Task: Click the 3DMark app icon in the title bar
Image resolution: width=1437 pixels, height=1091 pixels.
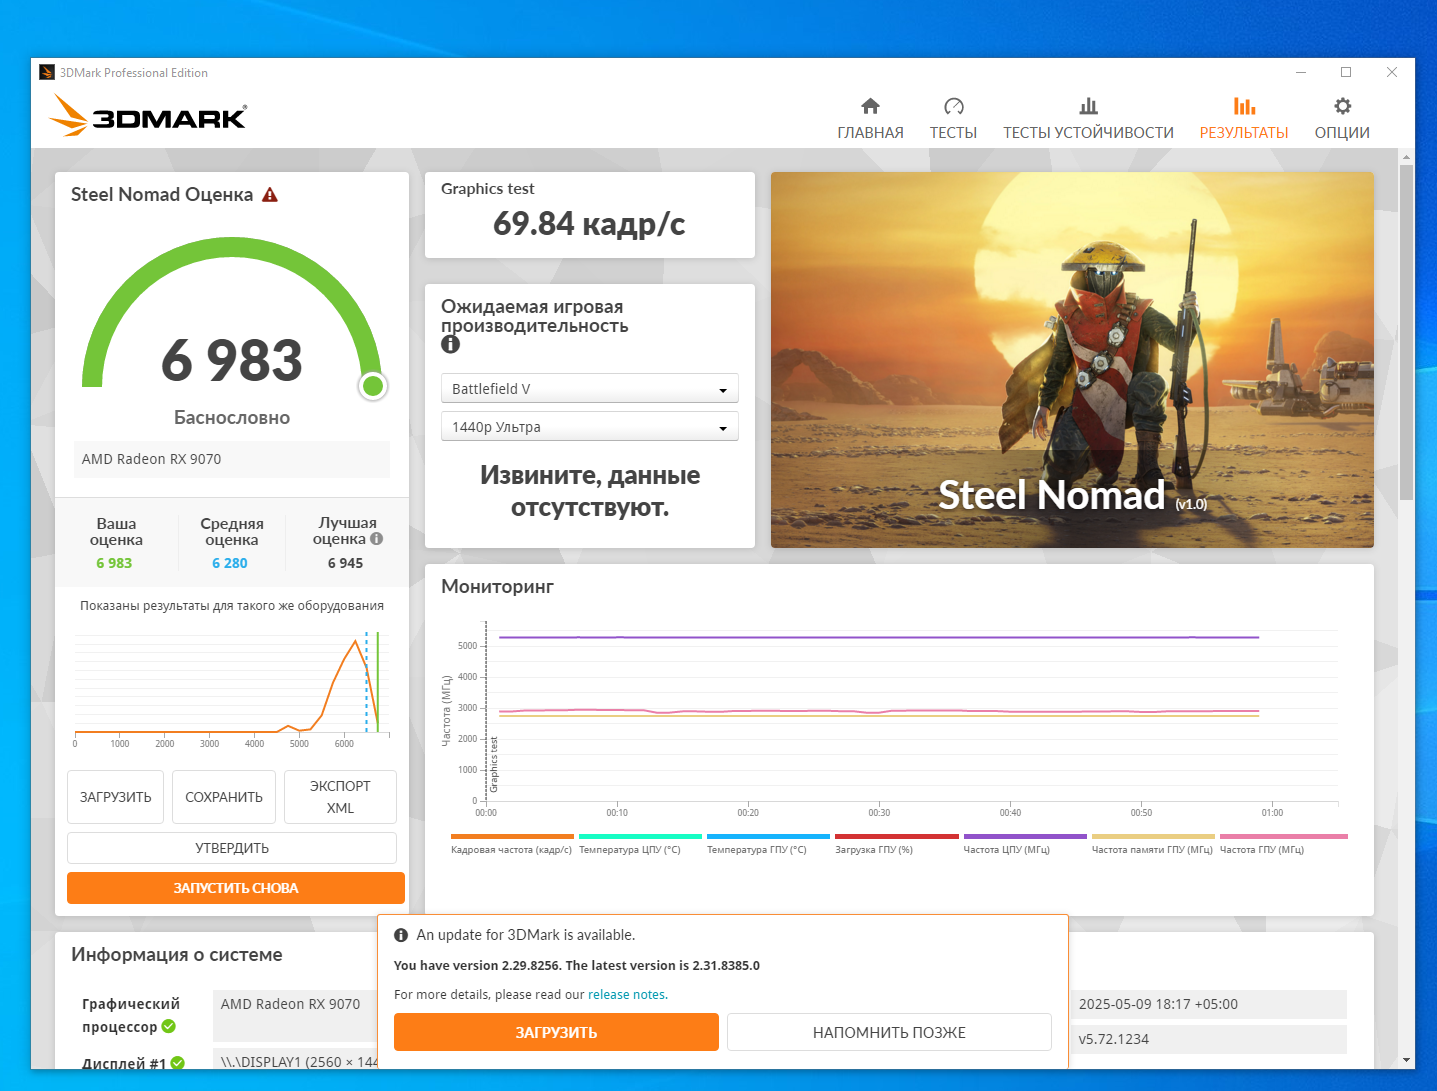Action: point(47,72)
